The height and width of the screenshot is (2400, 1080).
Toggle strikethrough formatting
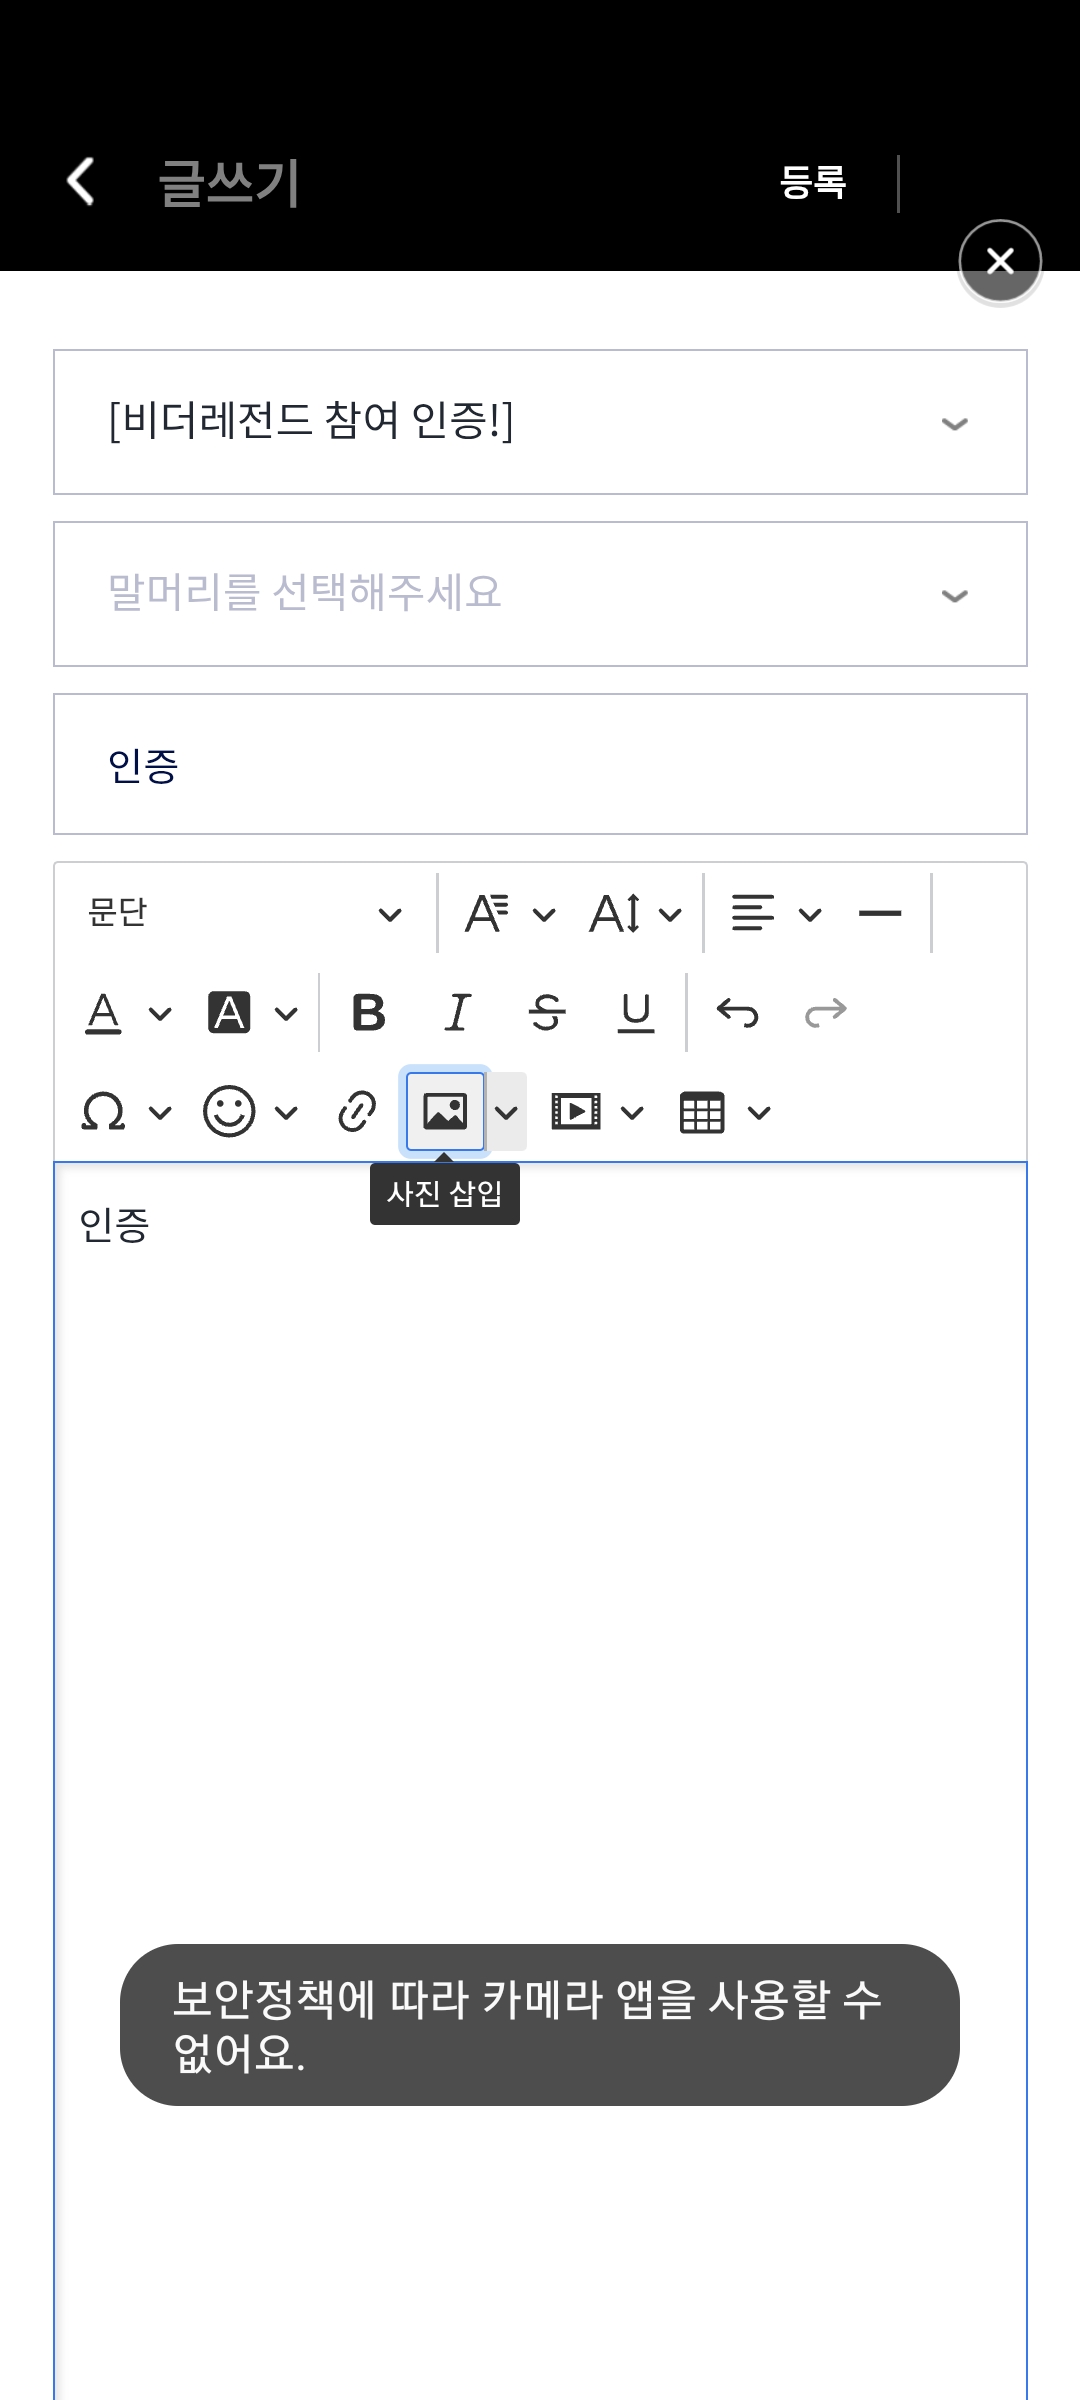(x=547, y=1013)
